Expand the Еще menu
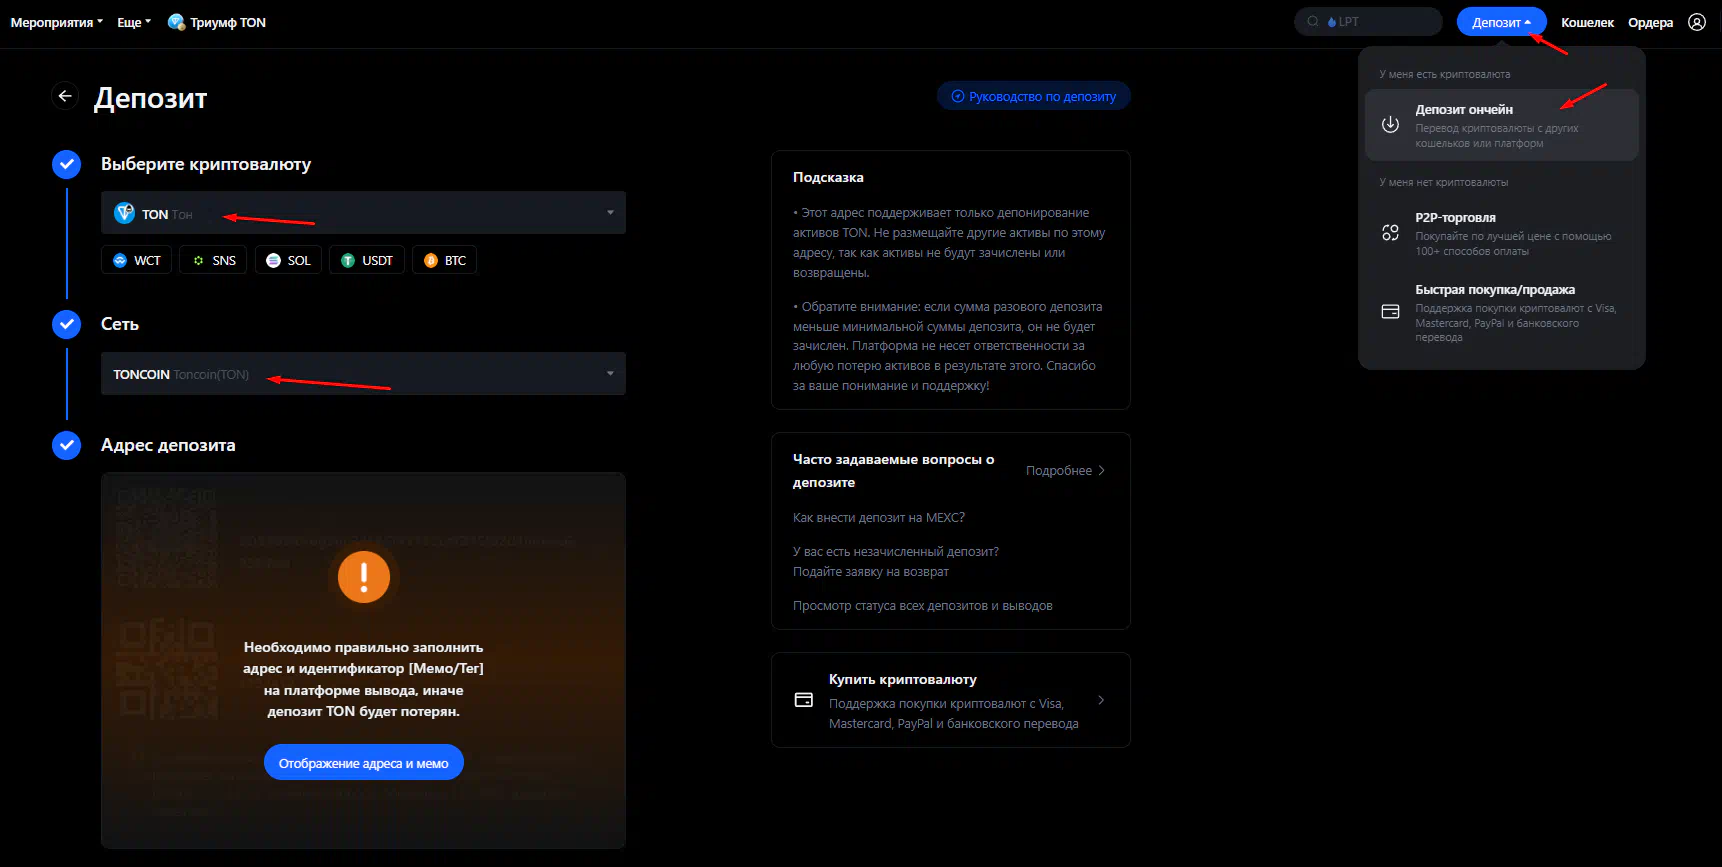Image resolution: width=1722 pixels, height=867 pixels. [134, 22]
